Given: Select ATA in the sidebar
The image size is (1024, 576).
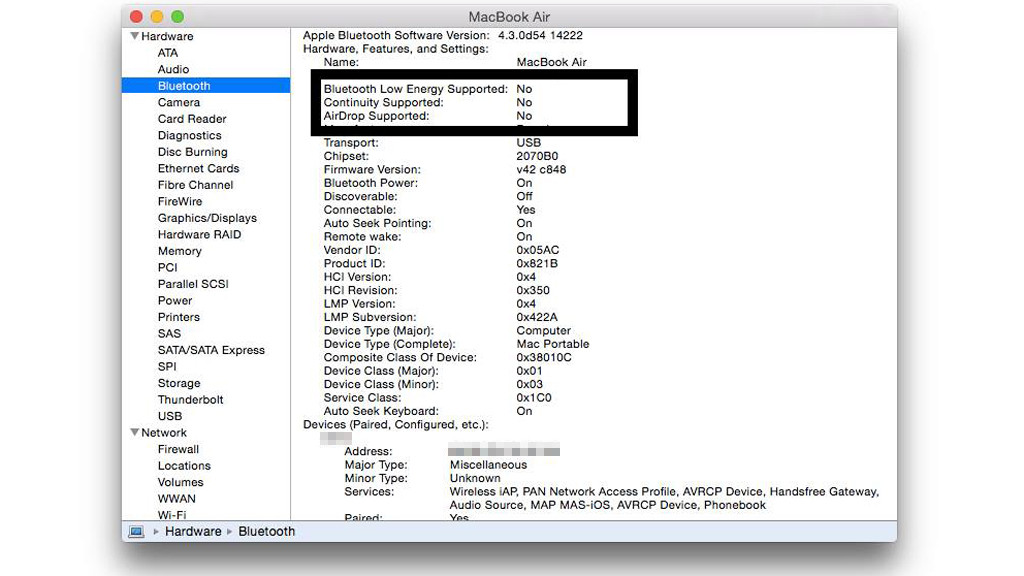Looking at the screenshot, I should click(x=168, y=53).
